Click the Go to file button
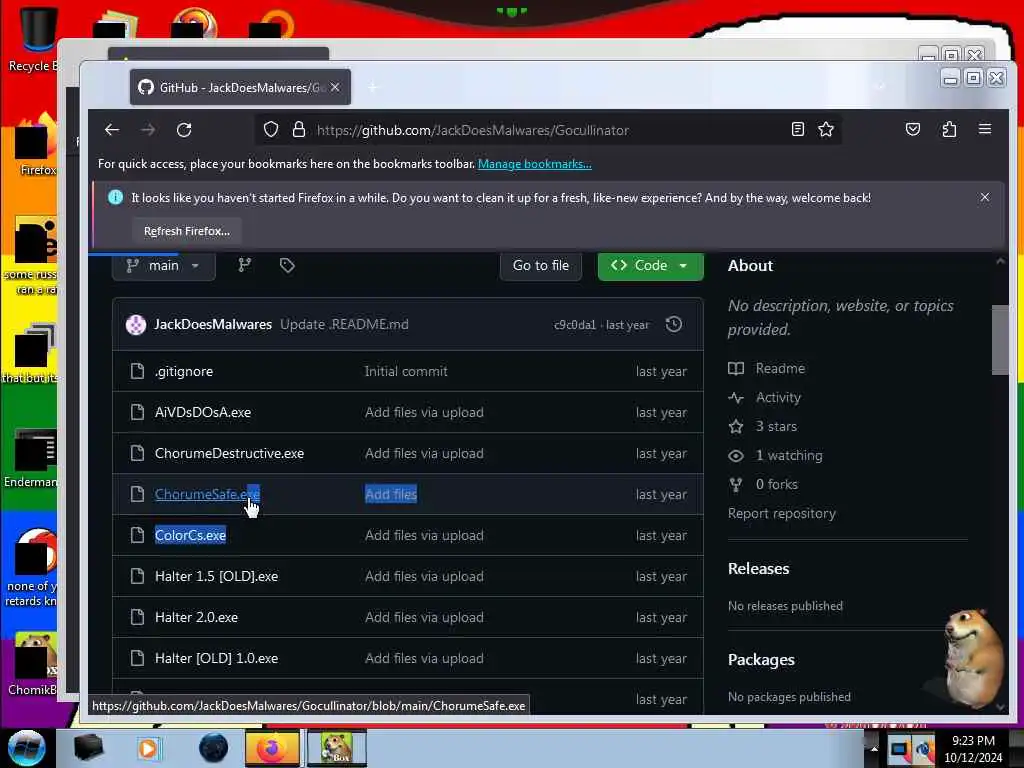1024x768 pixels. coord(541,266)
